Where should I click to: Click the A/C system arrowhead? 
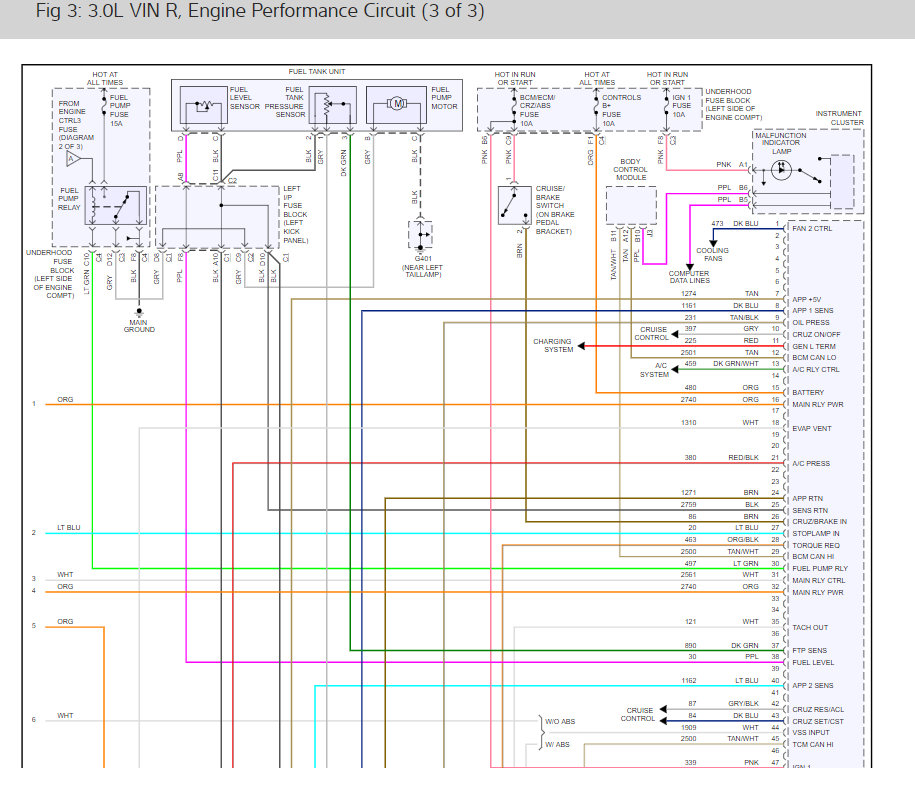675,369
